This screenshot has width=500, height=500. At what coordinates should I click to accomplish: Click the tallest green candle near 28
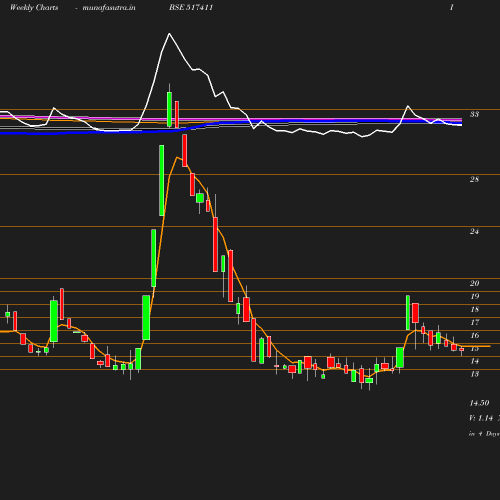[x=161, y=180]
